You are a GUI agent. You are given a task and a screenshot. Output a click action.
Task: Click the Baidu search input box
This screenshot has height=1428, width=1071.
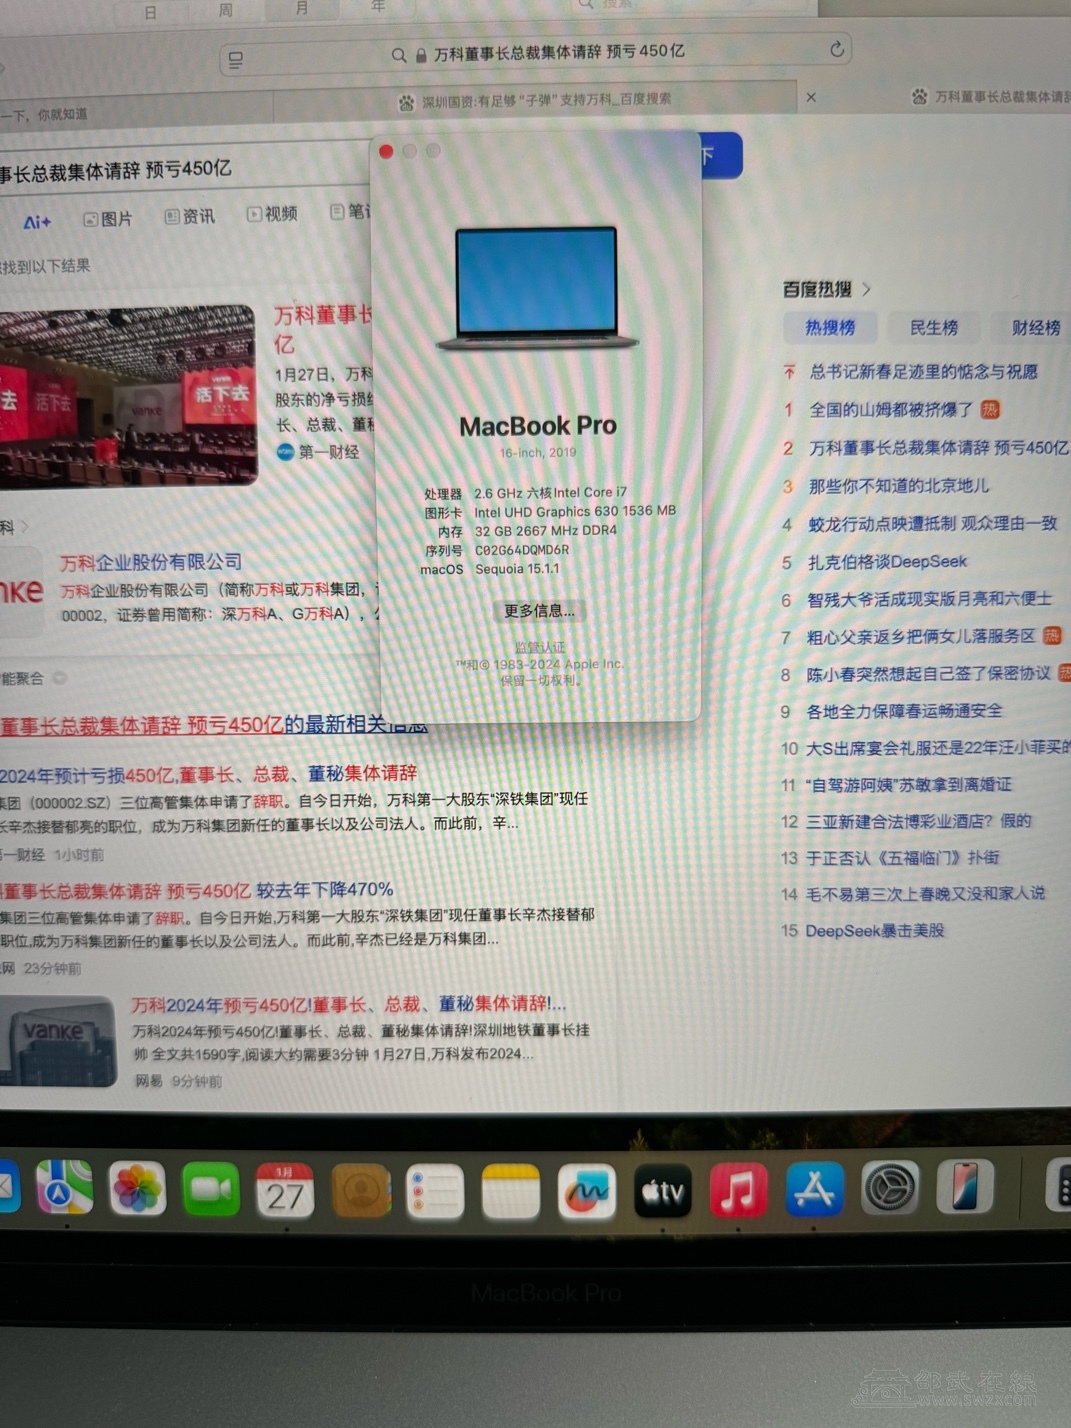click(x=185, y=168)
